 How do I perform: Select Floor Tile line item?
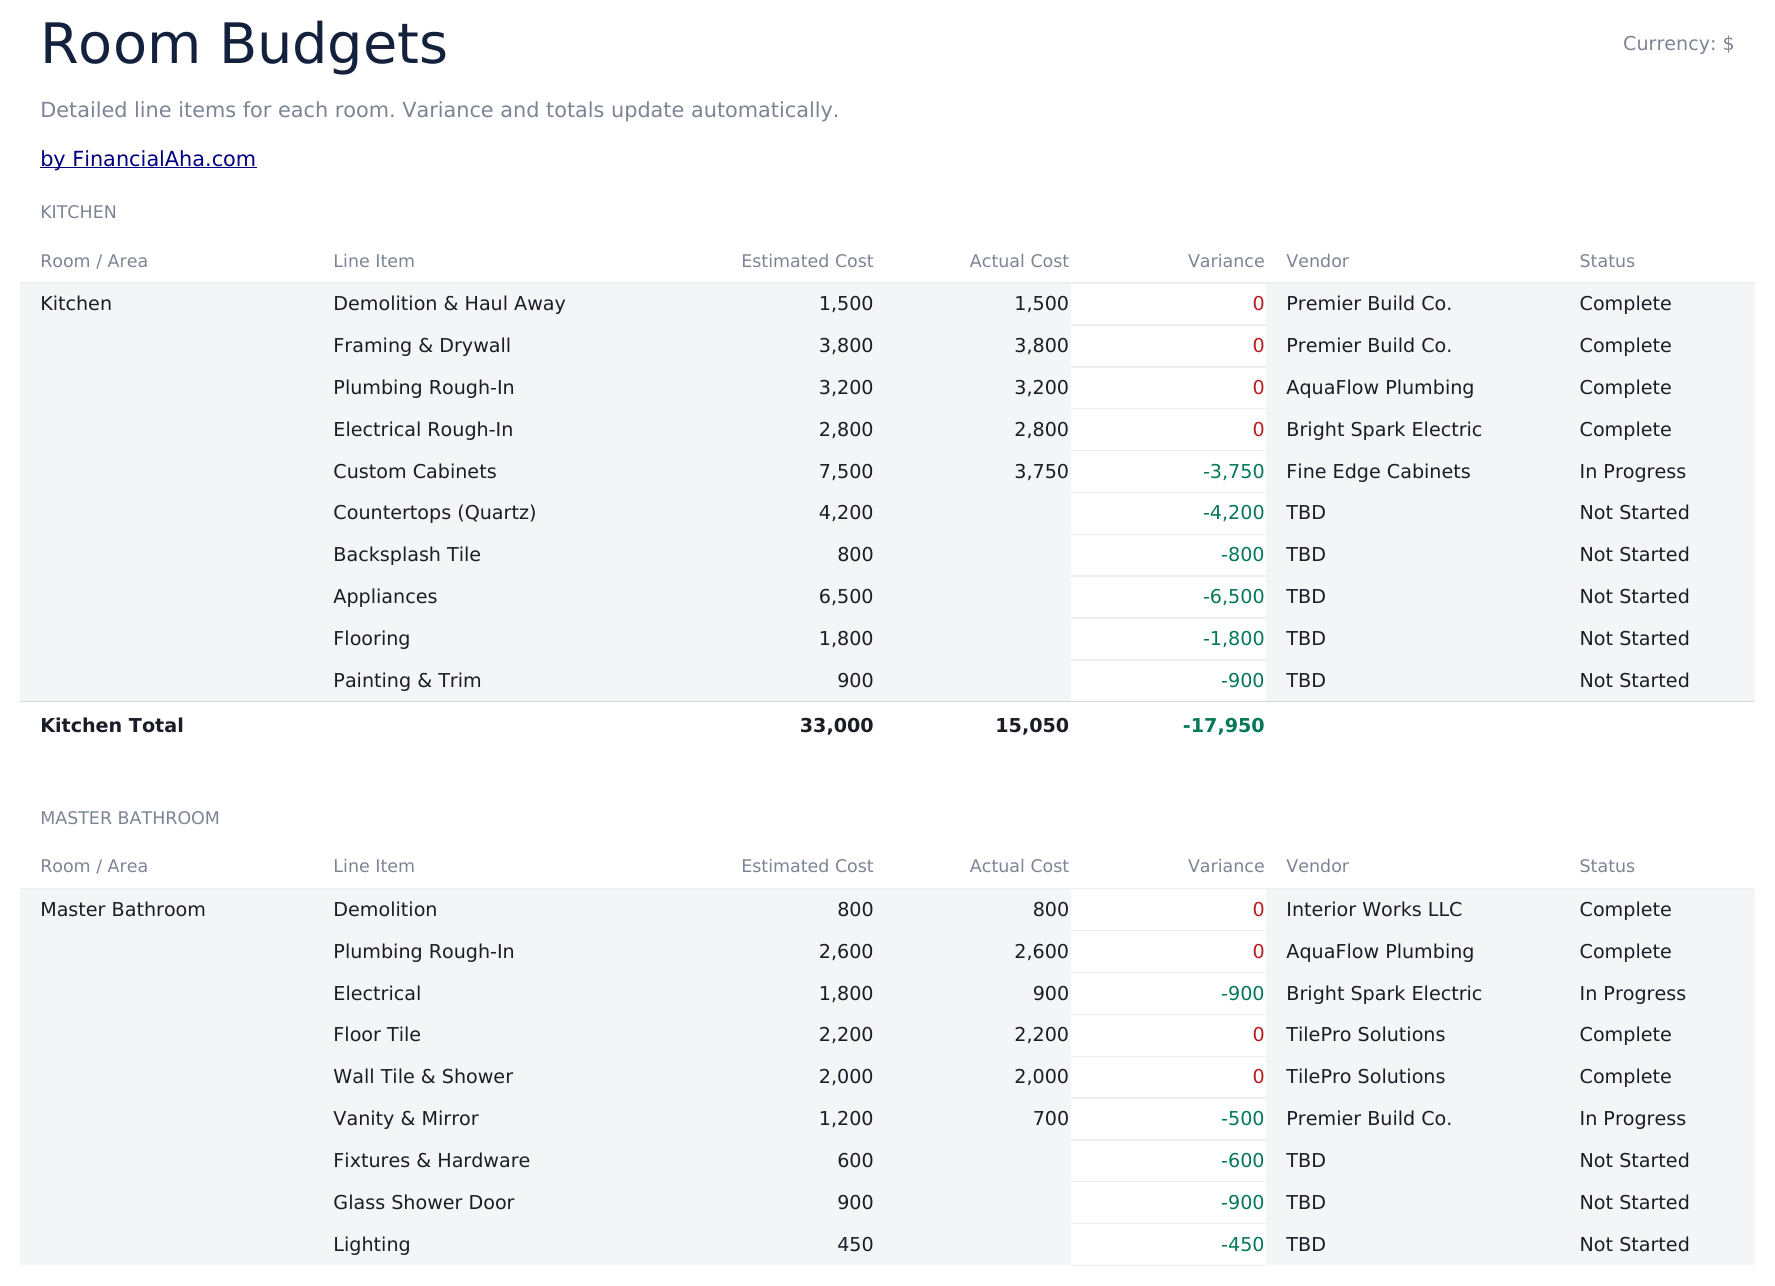[x=377, y=1035]
